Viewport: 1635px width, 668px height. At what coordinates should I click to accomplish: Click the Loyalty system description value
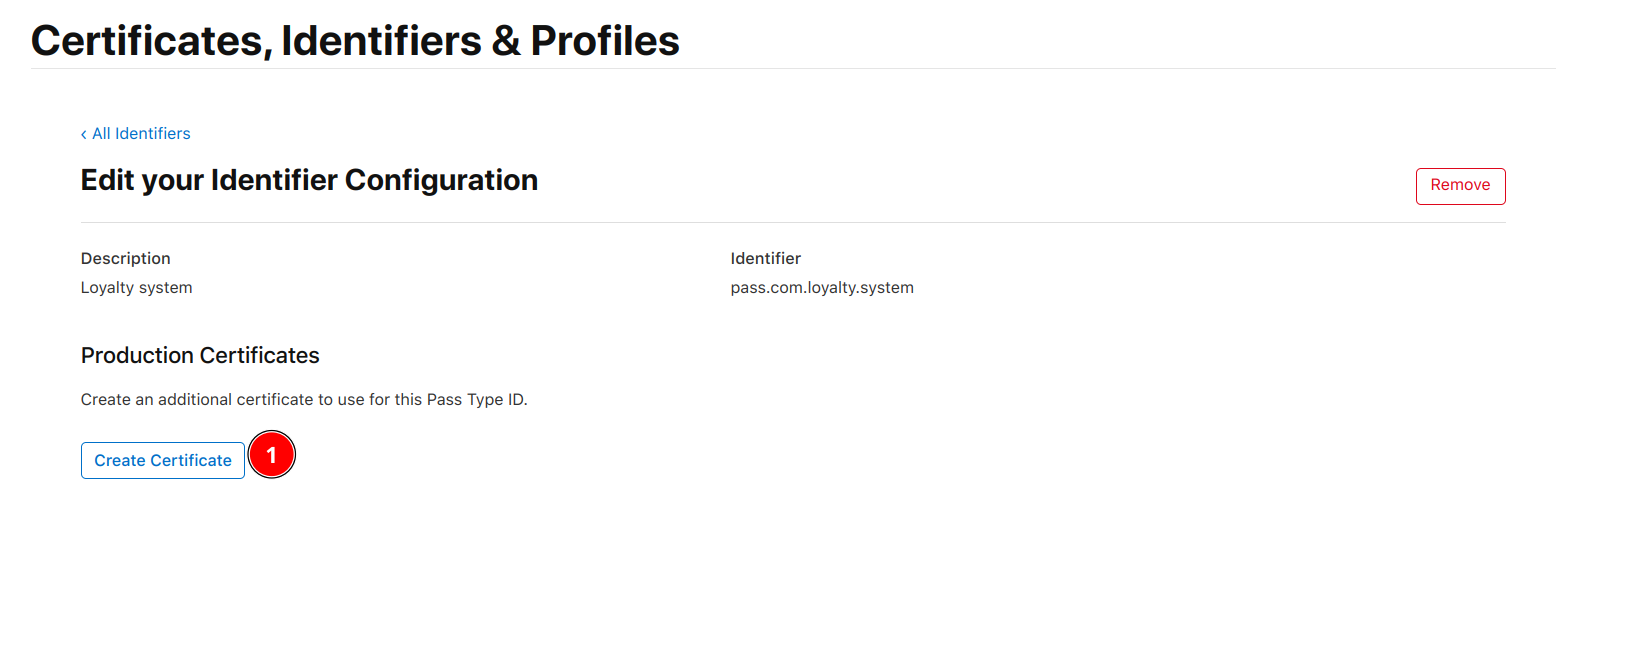pos(137,288)
